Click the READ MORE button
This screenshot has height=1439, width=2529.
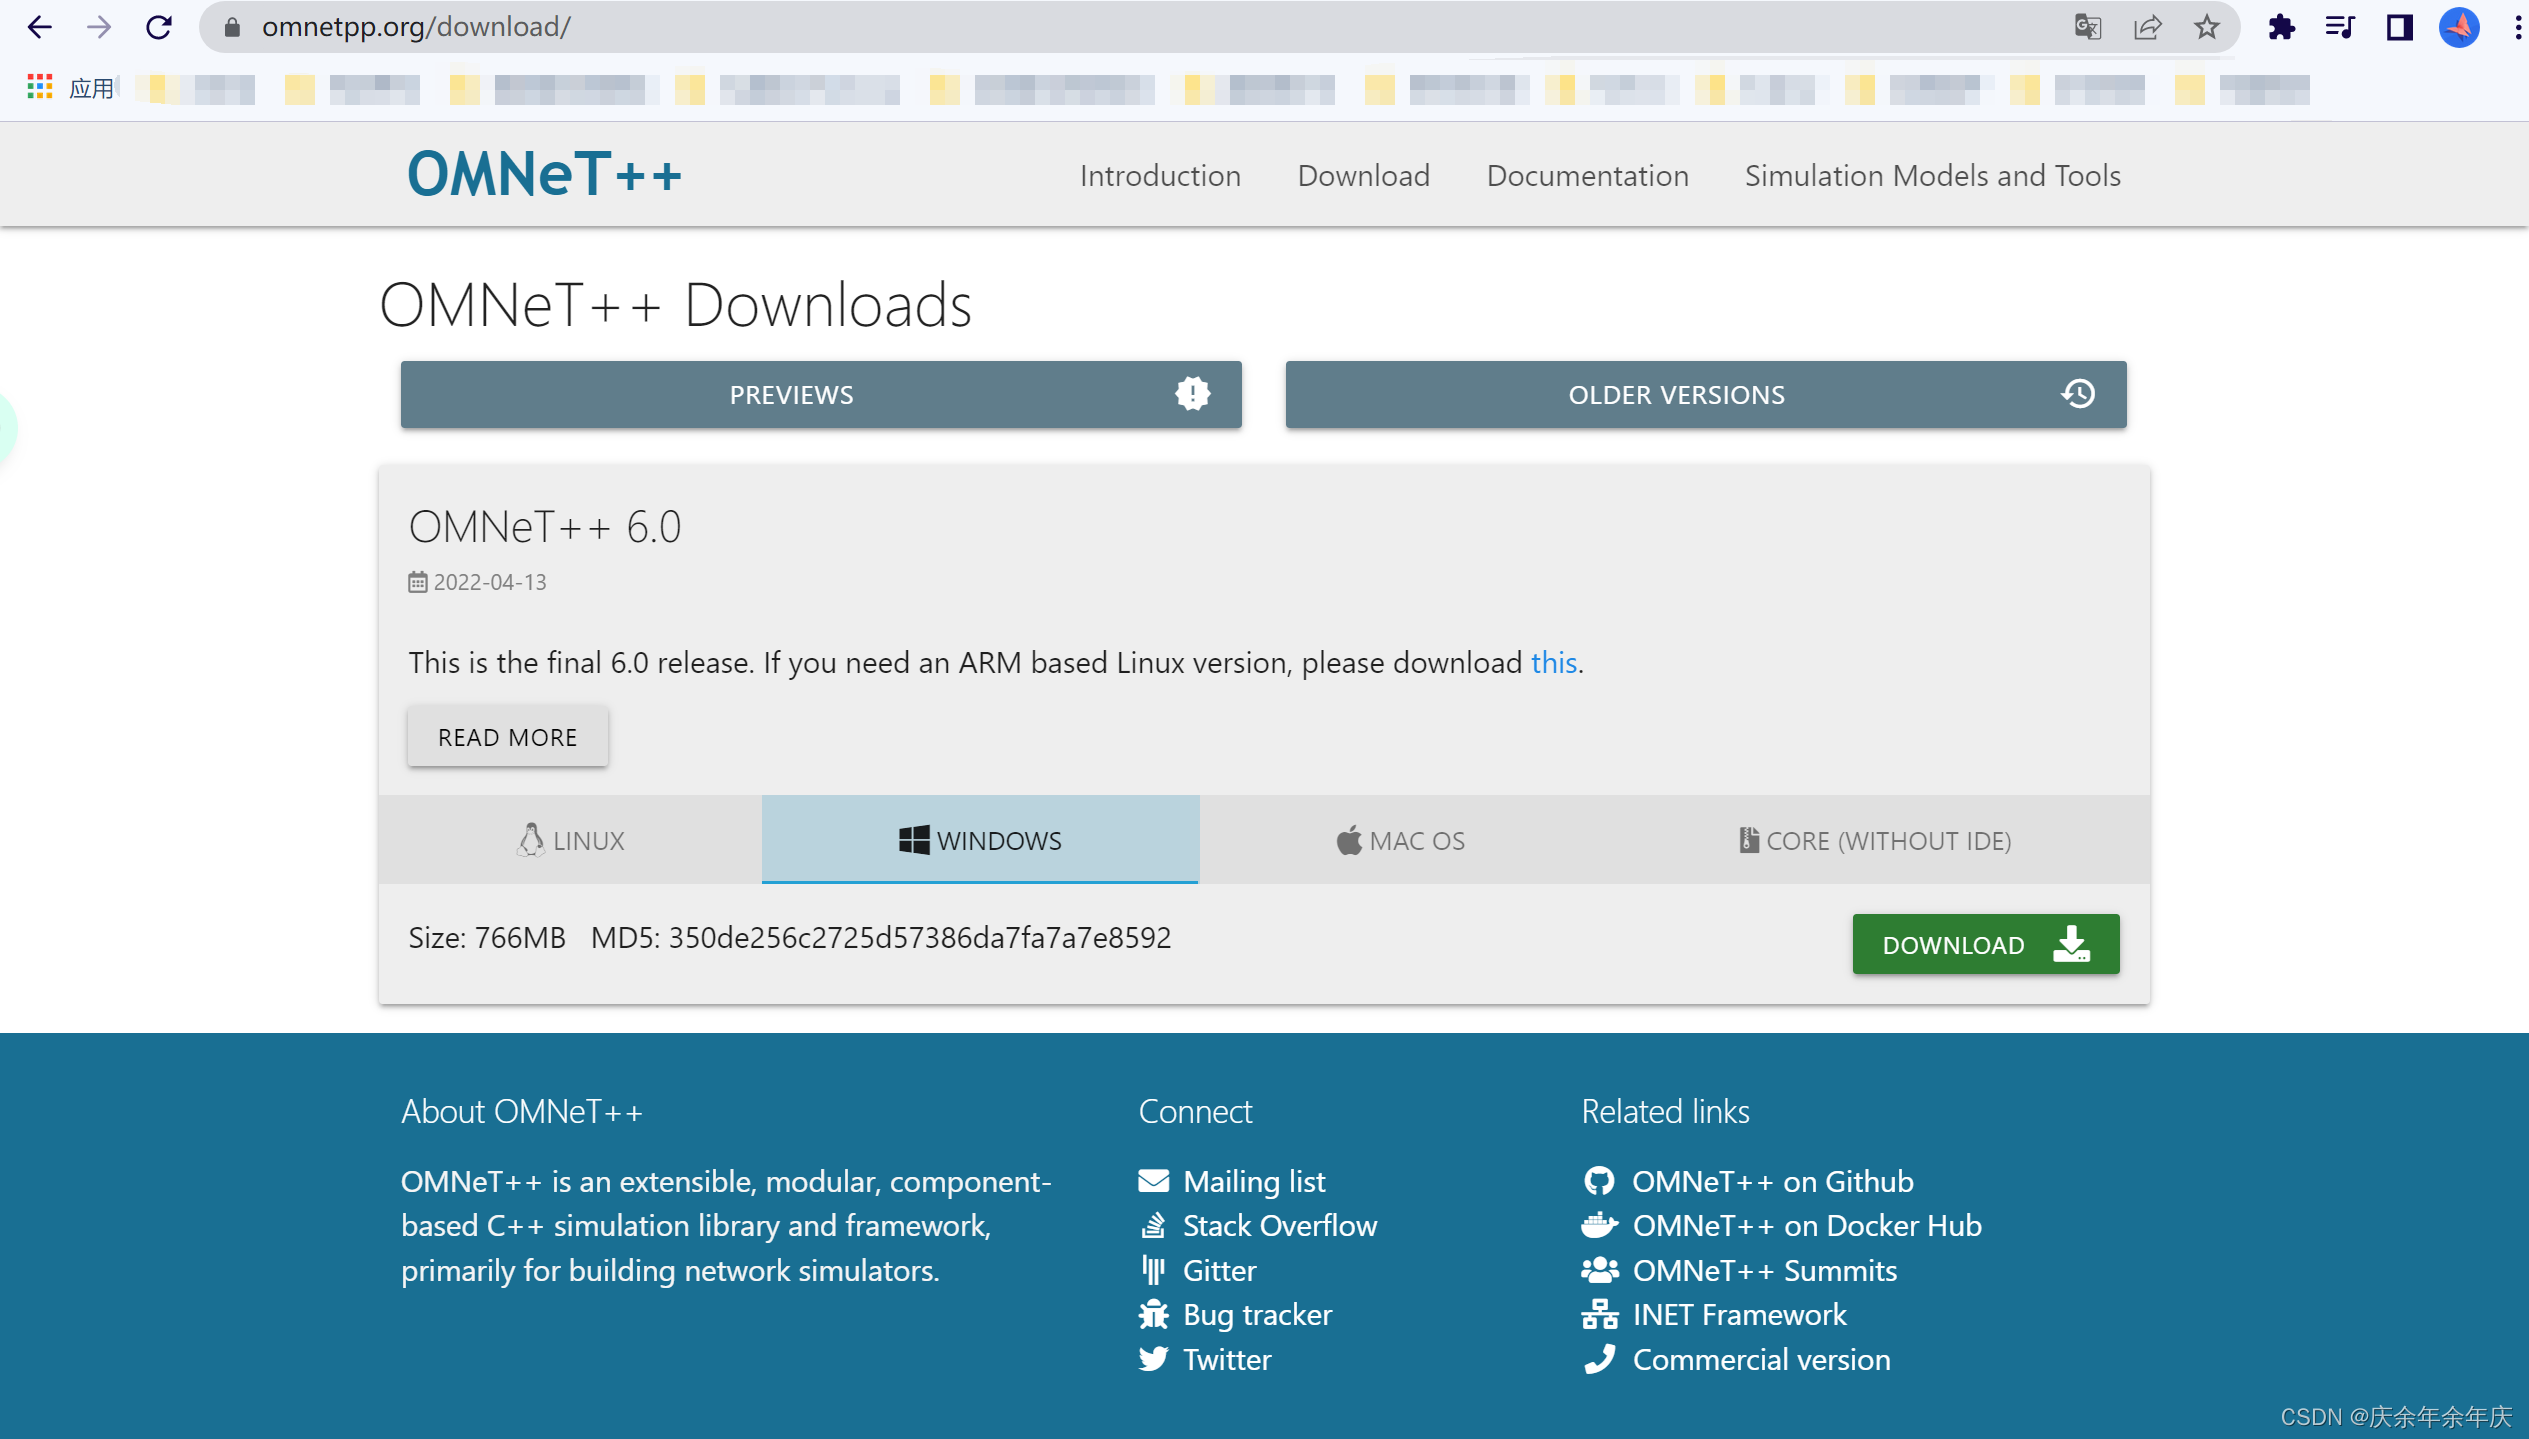(507, 737)
